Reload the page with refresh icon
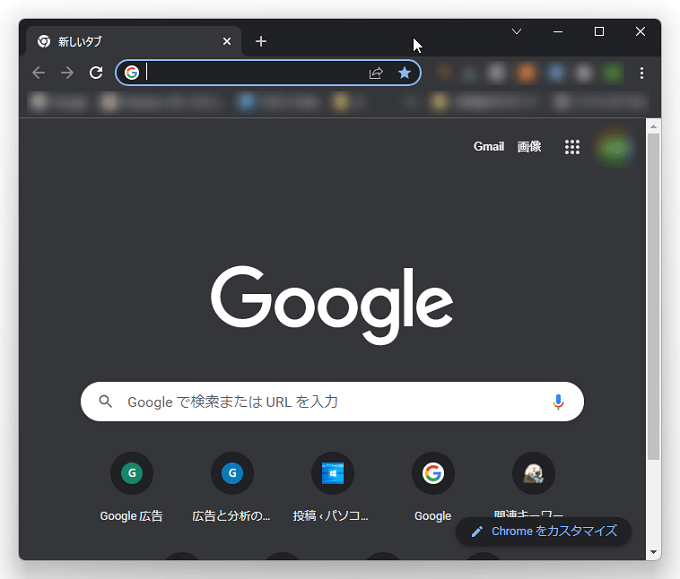This screenshot has width=680, height=579. 96,72
